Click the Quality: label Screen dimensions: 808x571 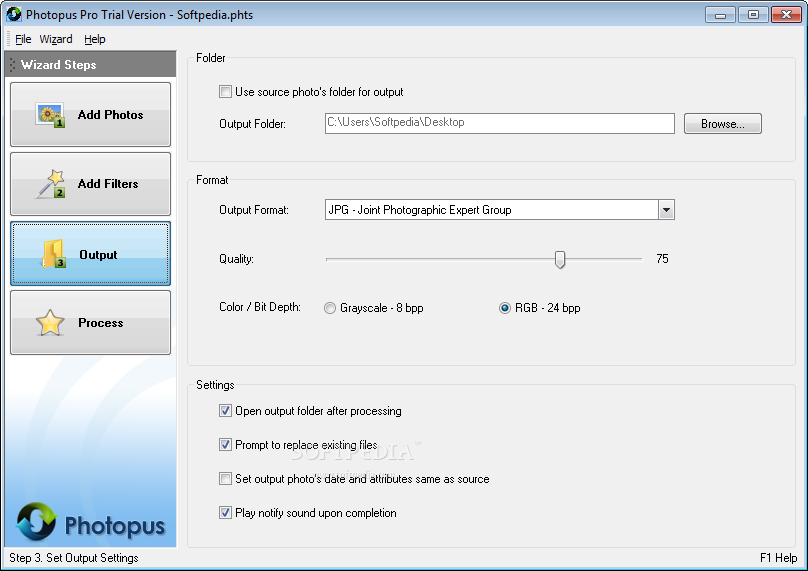pyautogui.click(x=237, y=259)
